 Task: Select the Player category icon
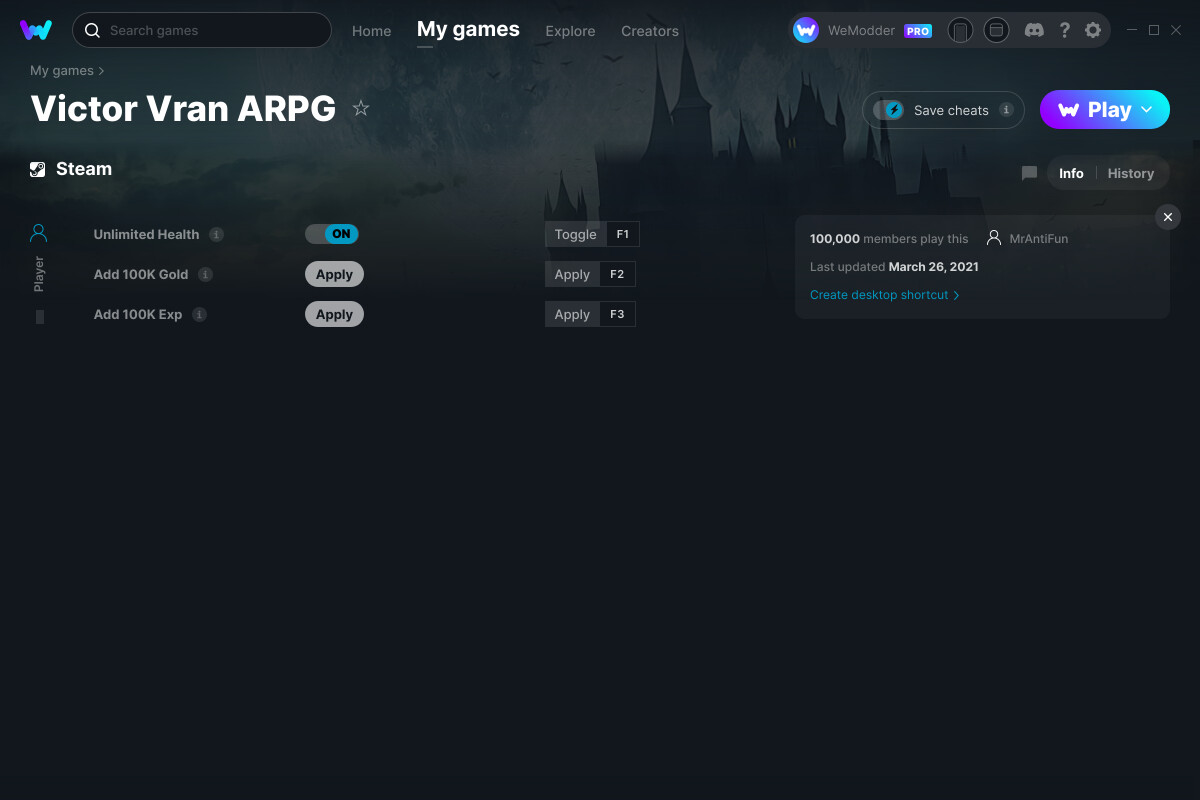[39, 233]
